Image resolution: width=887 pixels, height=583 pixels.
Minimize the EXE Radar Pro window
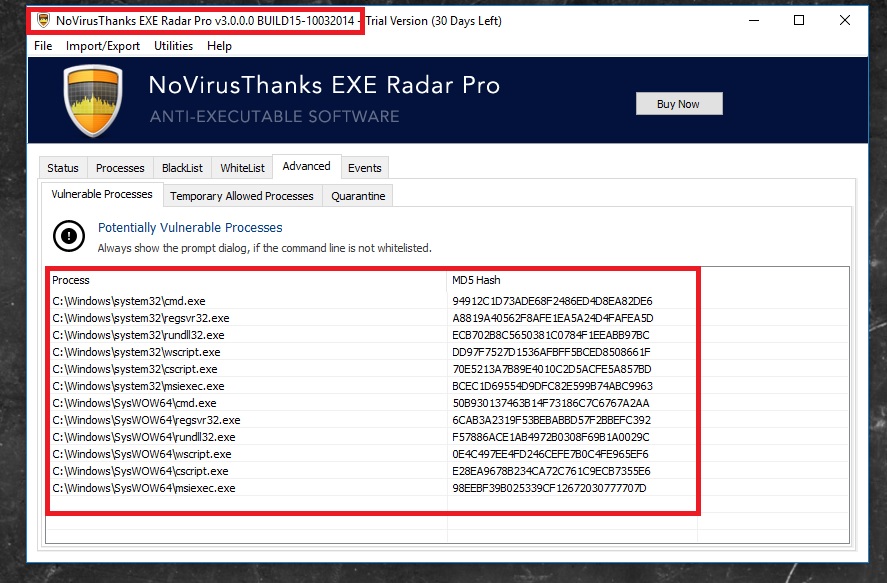pyautogui.click(x=754, y=20)
